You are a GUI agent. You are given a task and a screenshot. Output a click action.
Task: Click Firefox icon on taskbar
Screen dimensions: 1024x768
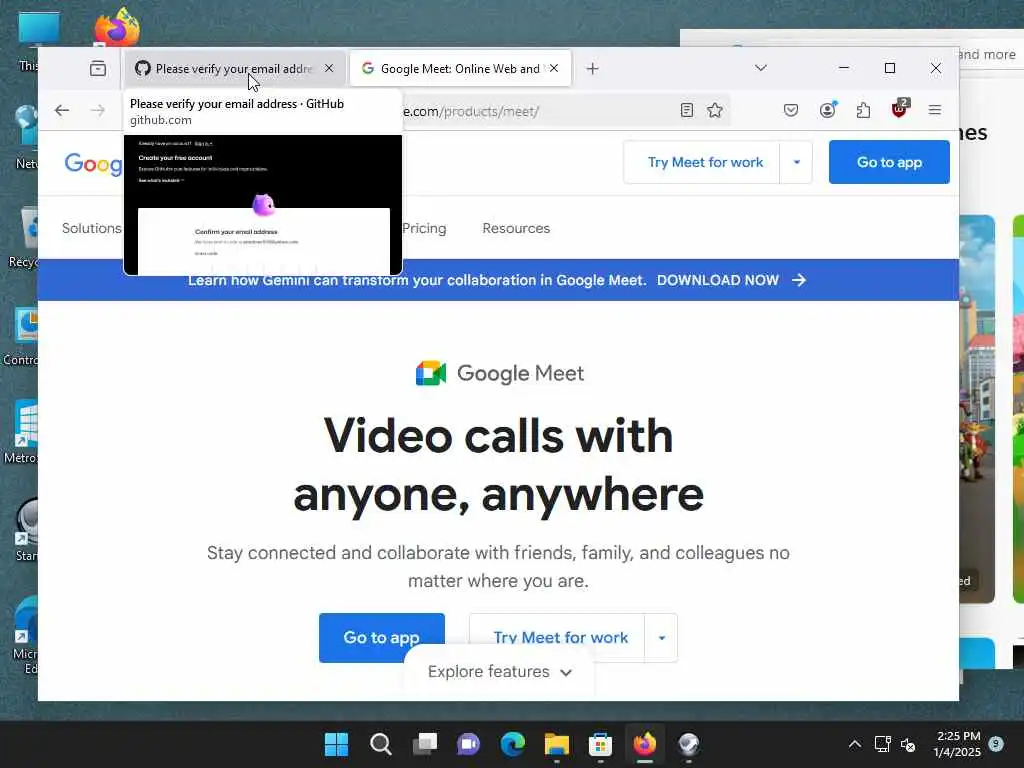pos(645,744)
